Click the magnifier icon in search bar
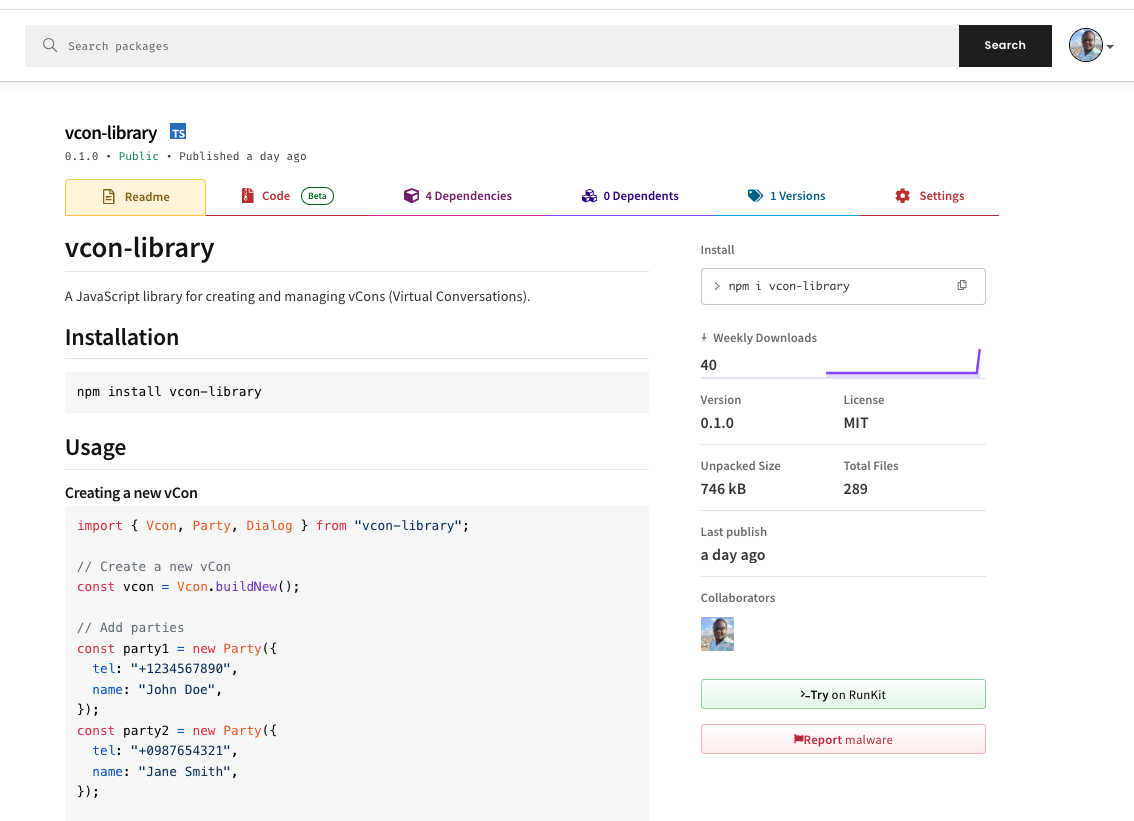 coord(50,46)
